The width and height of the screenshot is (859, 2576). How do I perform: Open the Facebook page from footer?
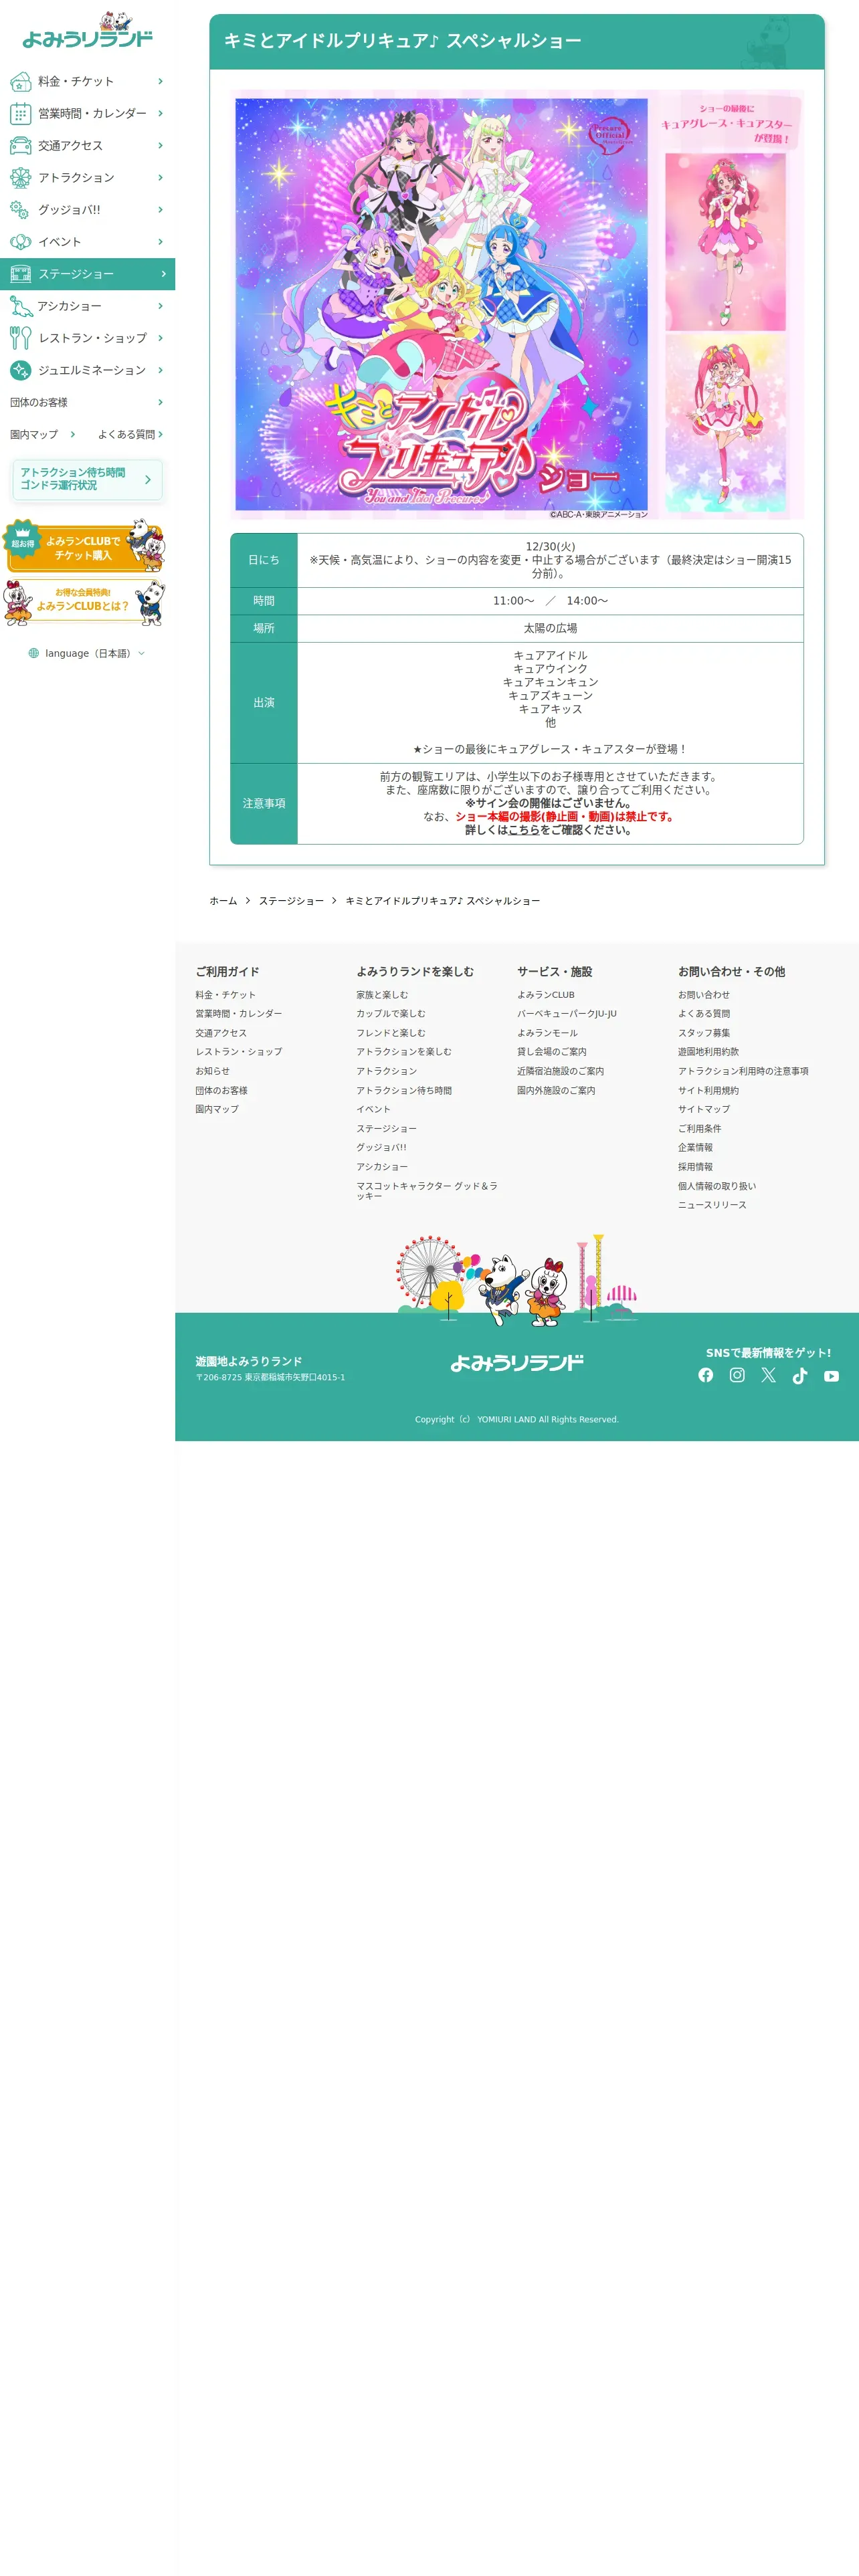pos(706,1375)
